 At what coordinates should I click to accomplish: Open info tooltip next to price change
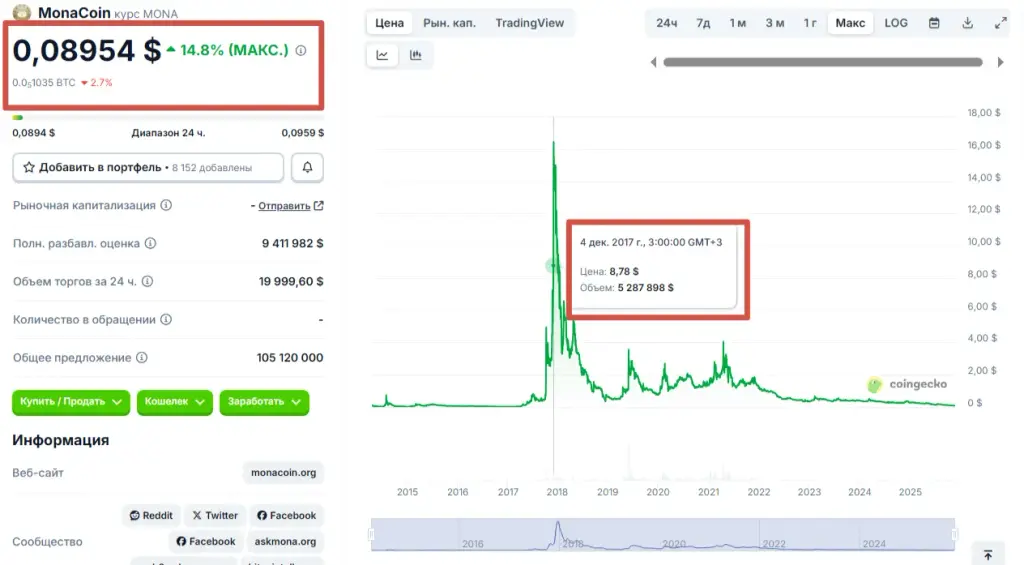[x=301, y=50]
